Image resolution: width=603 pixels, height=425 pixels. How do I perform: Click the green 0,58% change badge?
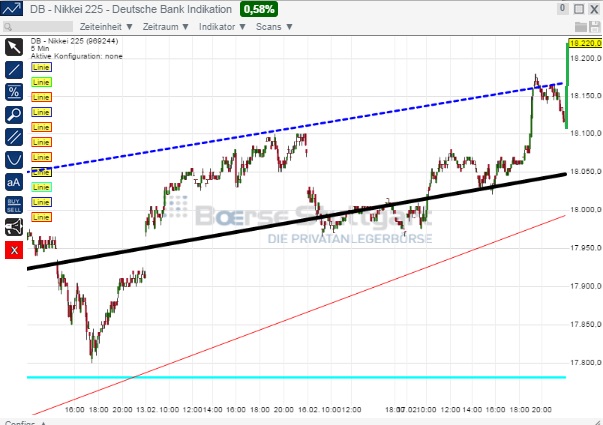259,9
